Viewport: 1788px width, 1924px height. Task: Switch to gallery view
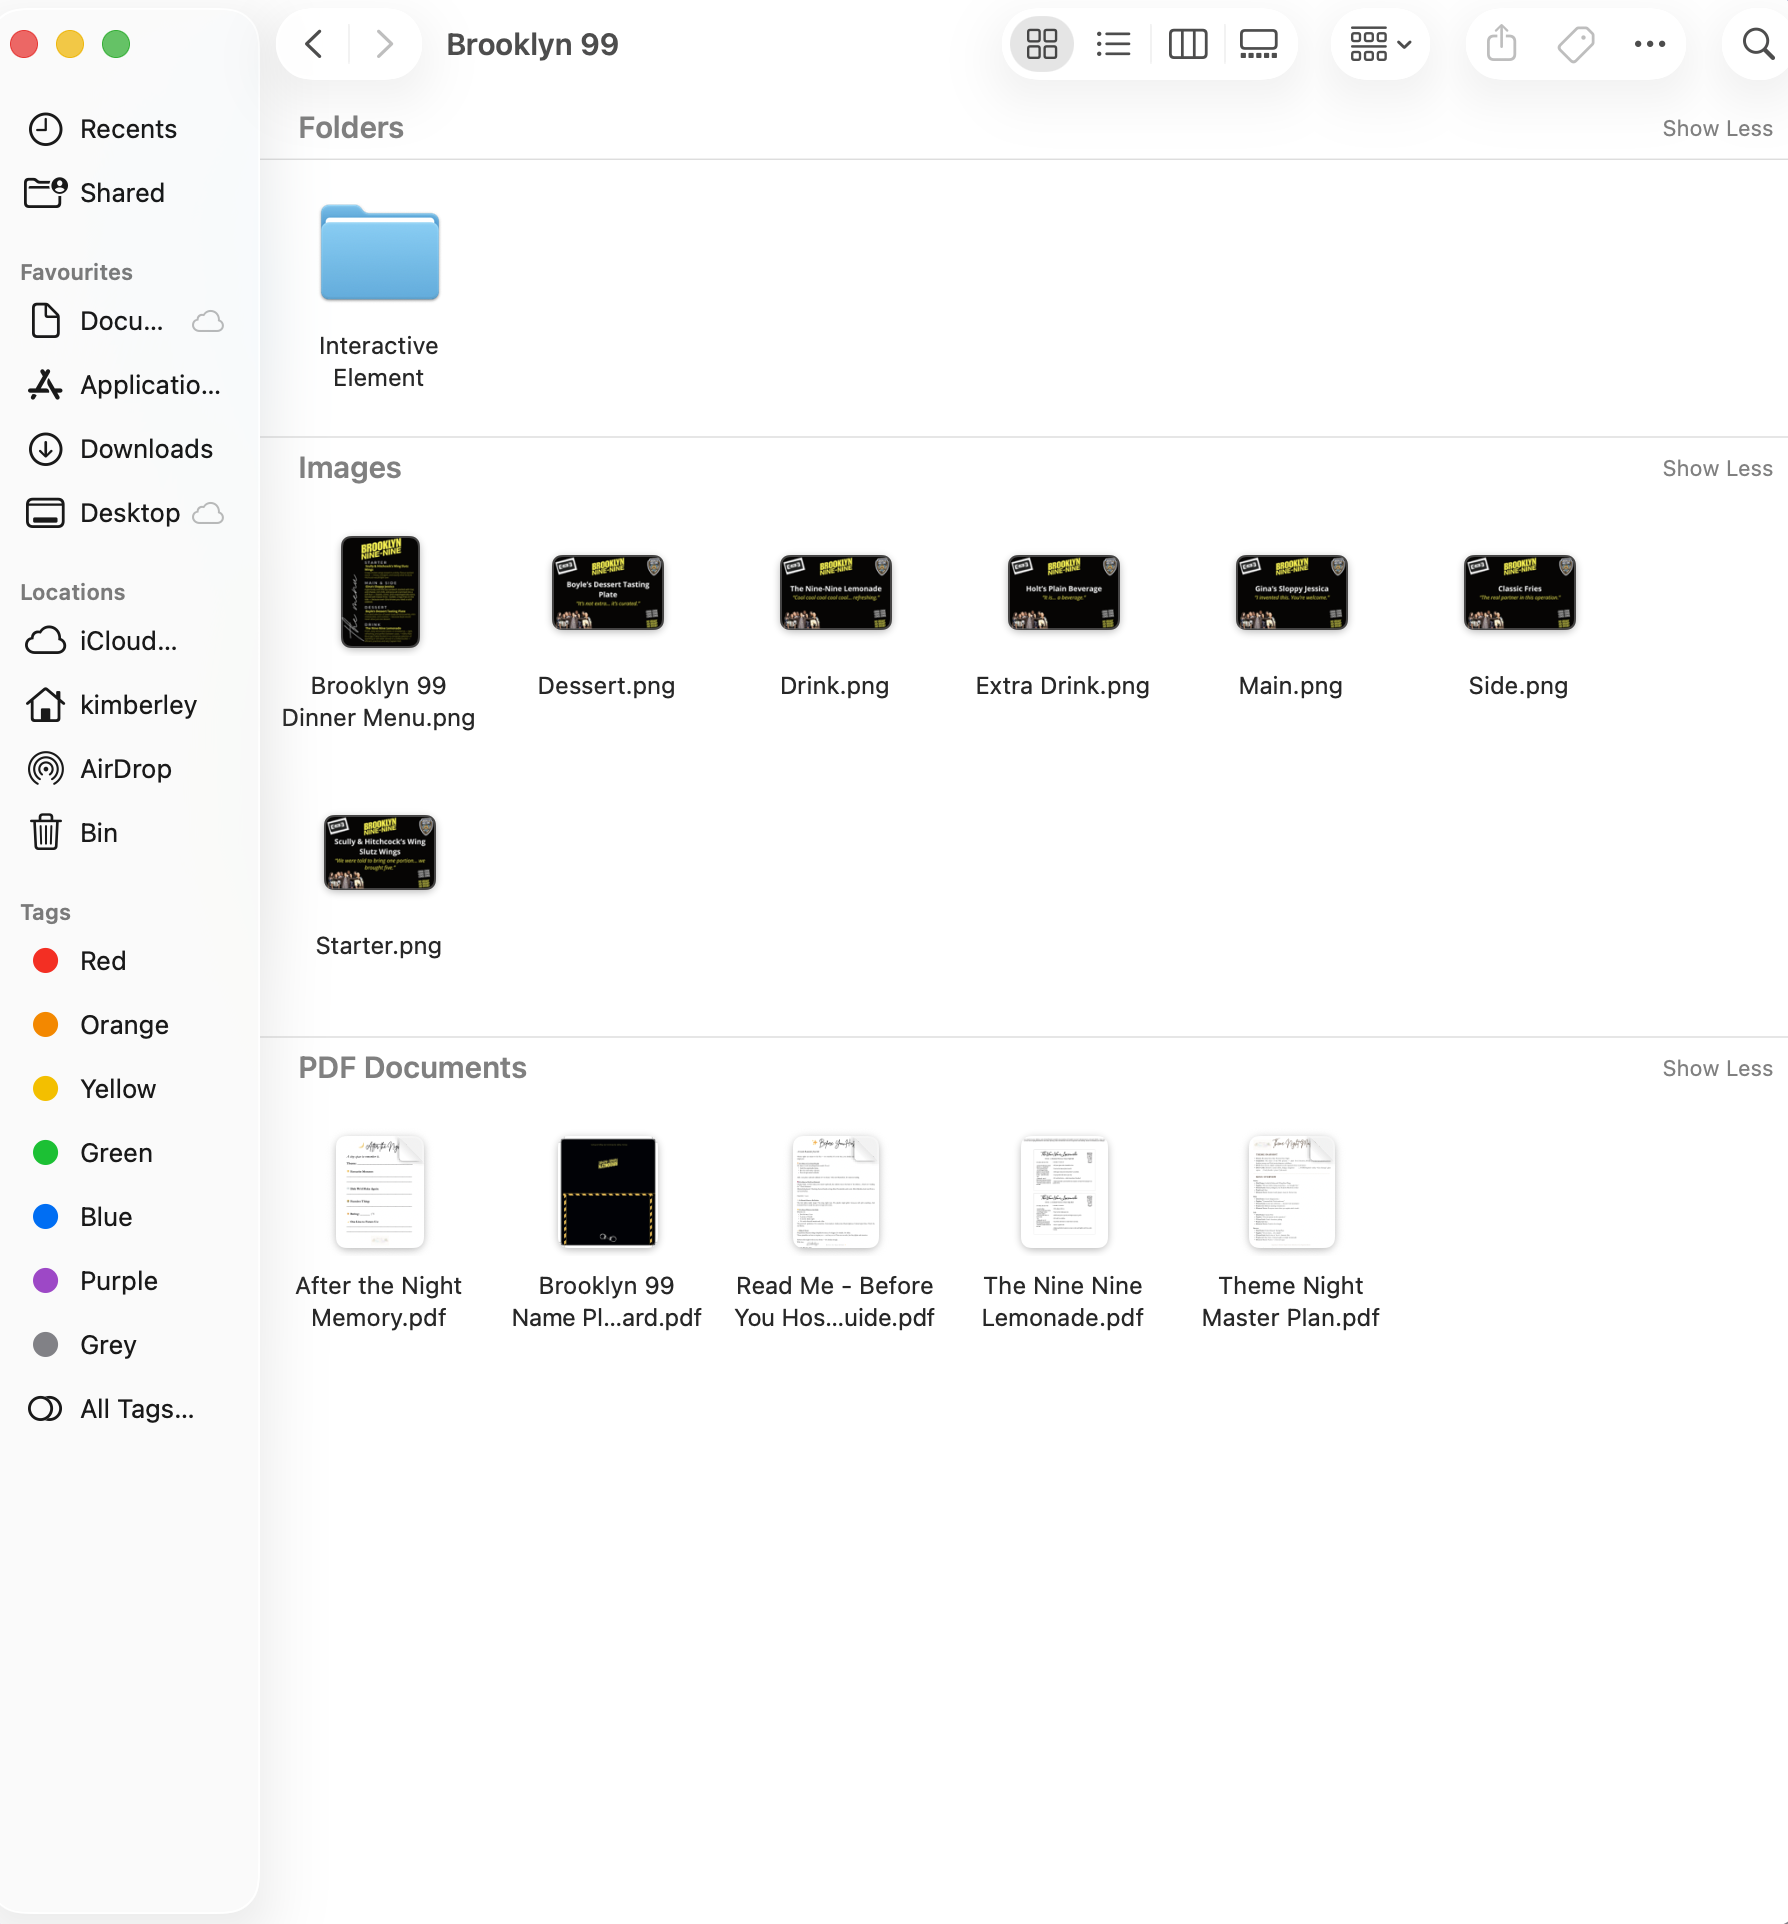coord(1258,44)
